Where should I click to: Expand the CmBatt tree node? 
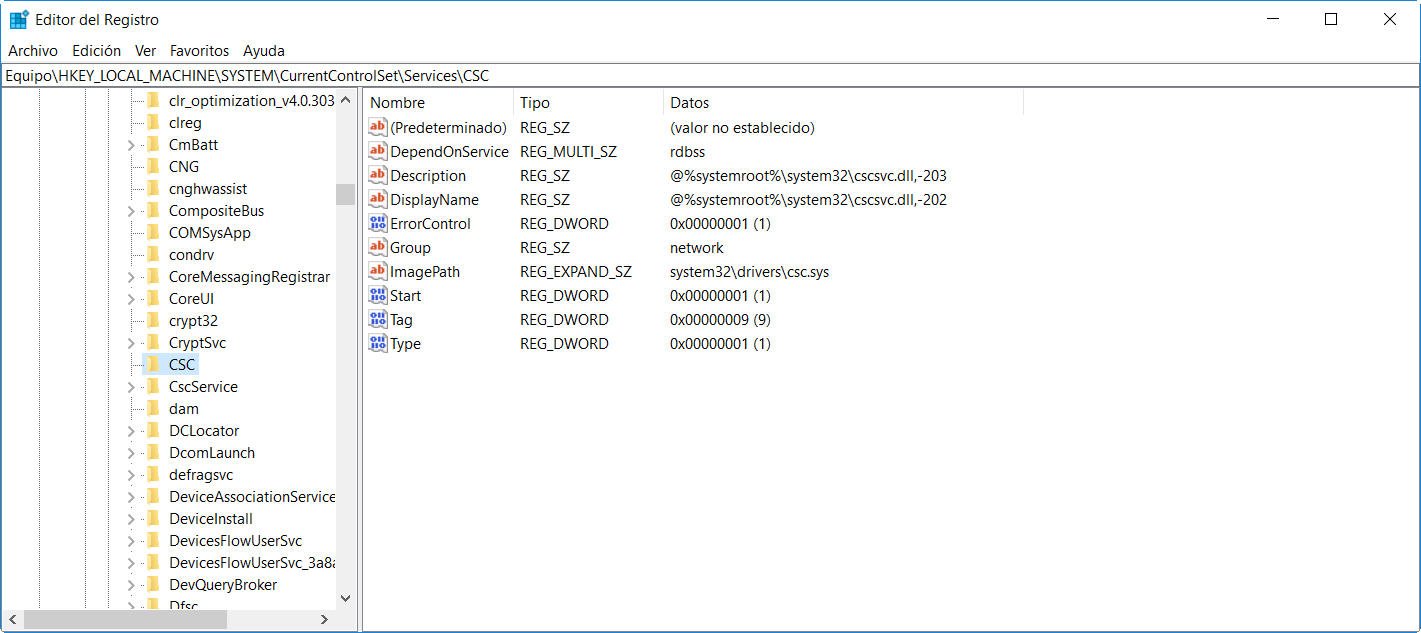[131, 145]
